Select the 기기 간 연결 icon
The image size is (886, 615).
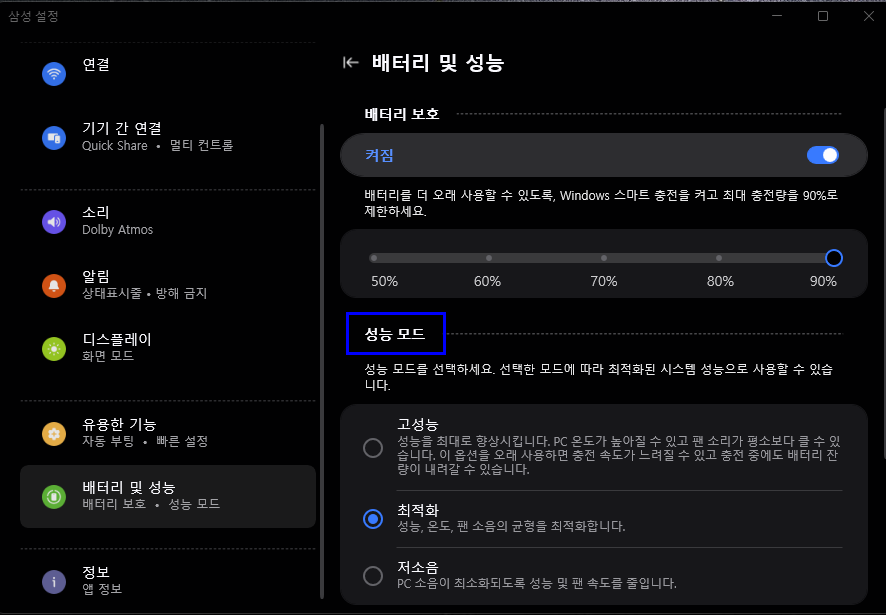pos(53,137)
